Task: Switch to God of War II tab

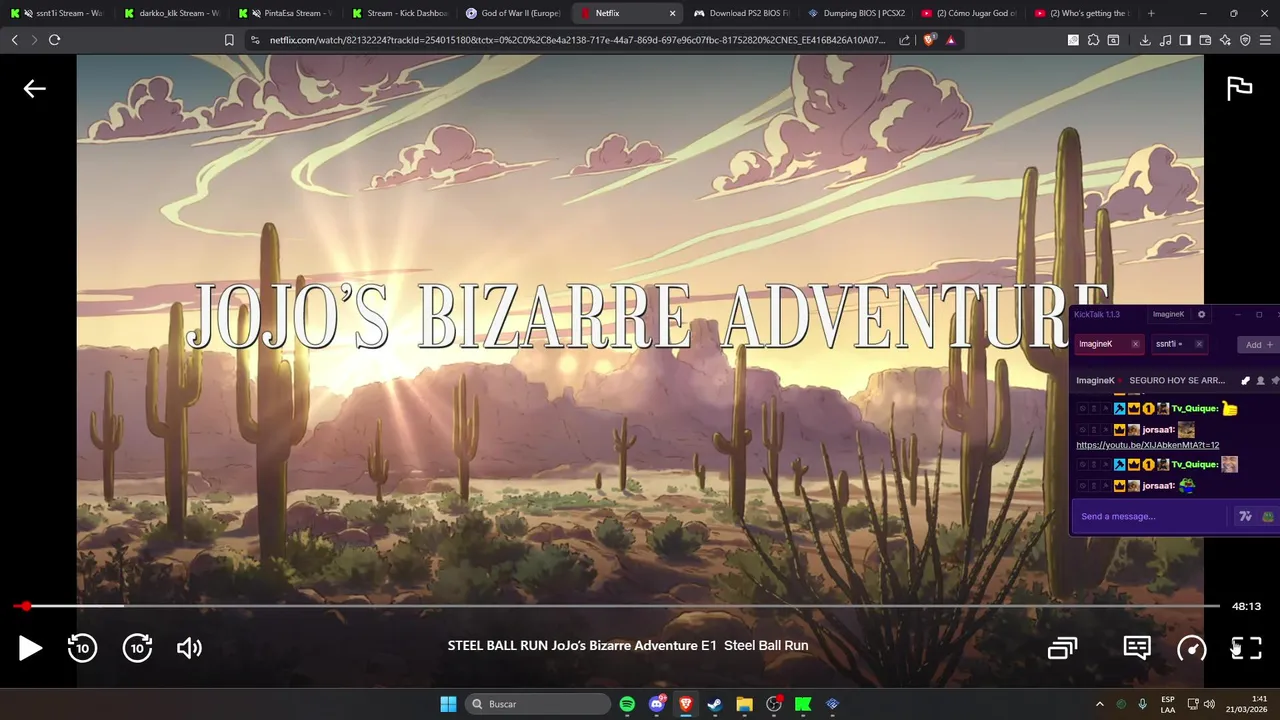Action: [514, 13]
